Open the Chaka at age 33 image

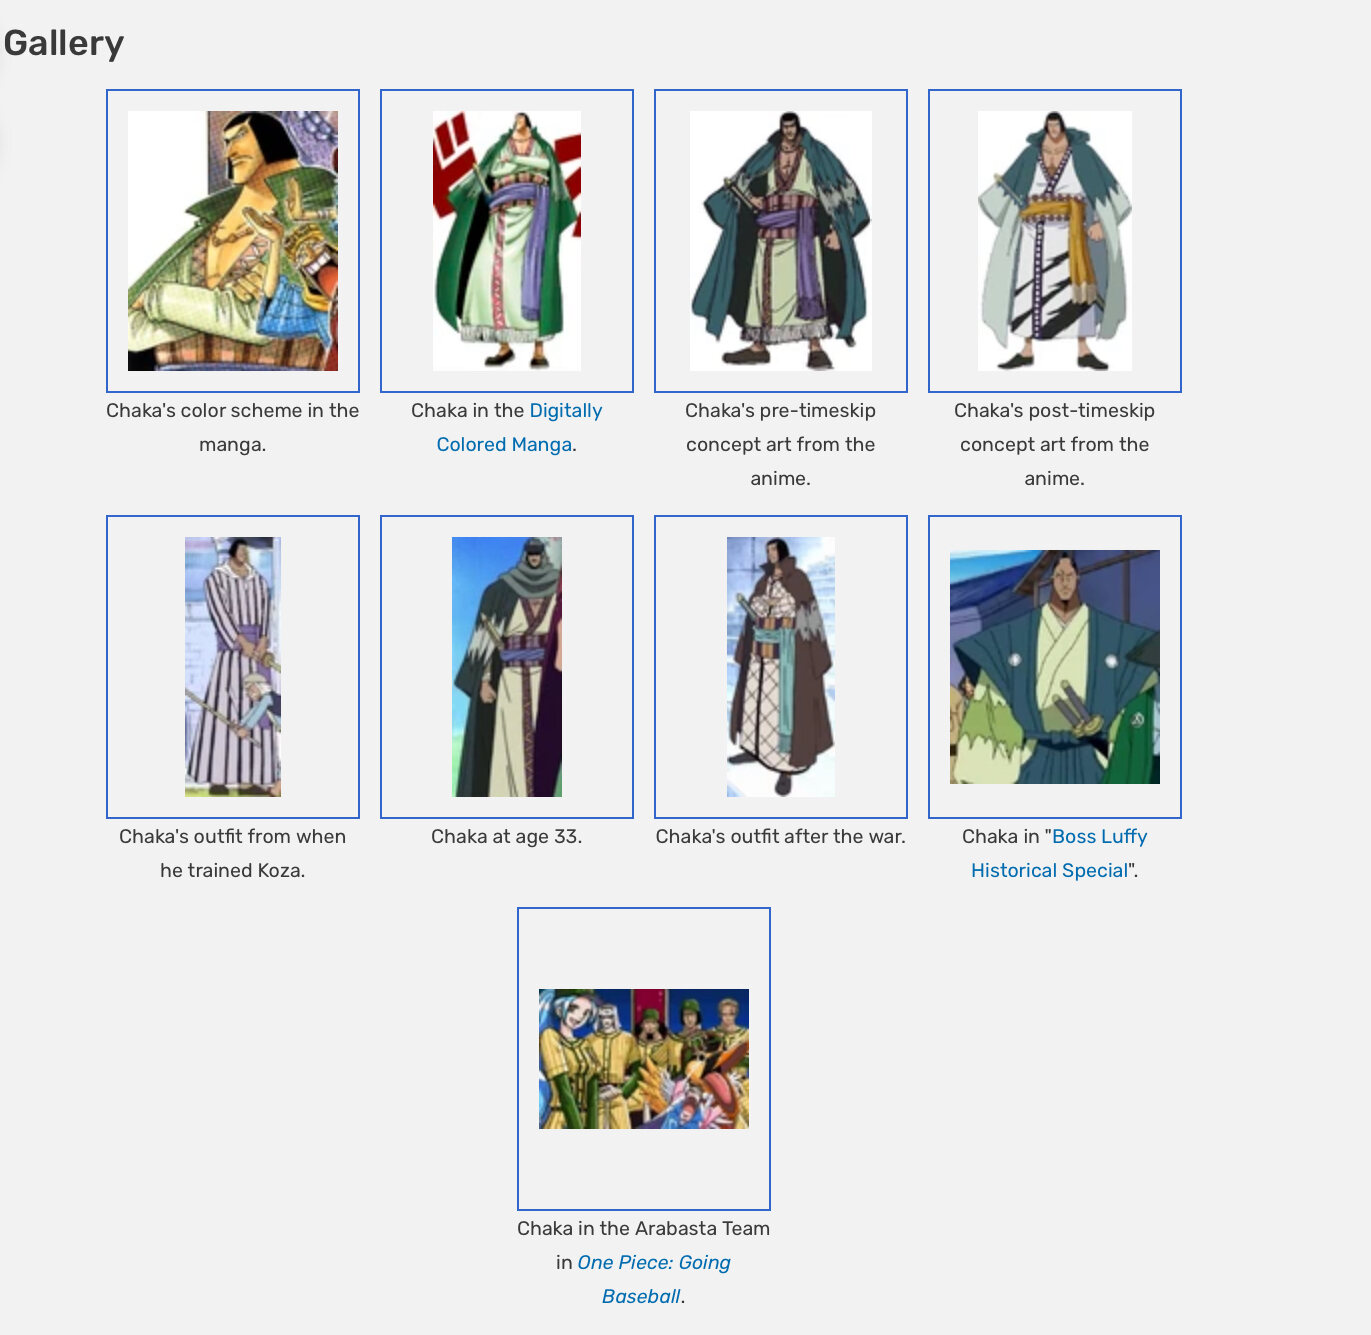[507, 667]
